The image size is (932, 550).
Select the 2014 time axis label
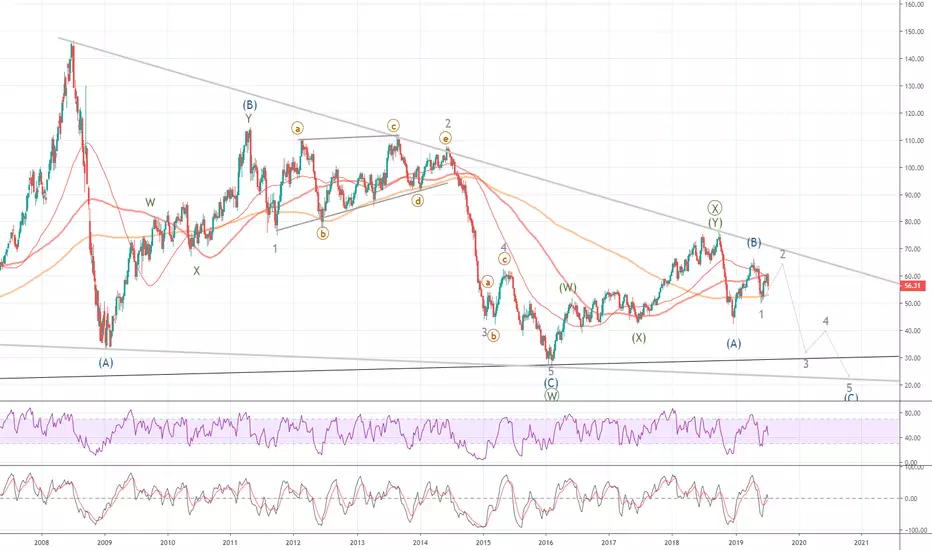click(x=420, y=542)
